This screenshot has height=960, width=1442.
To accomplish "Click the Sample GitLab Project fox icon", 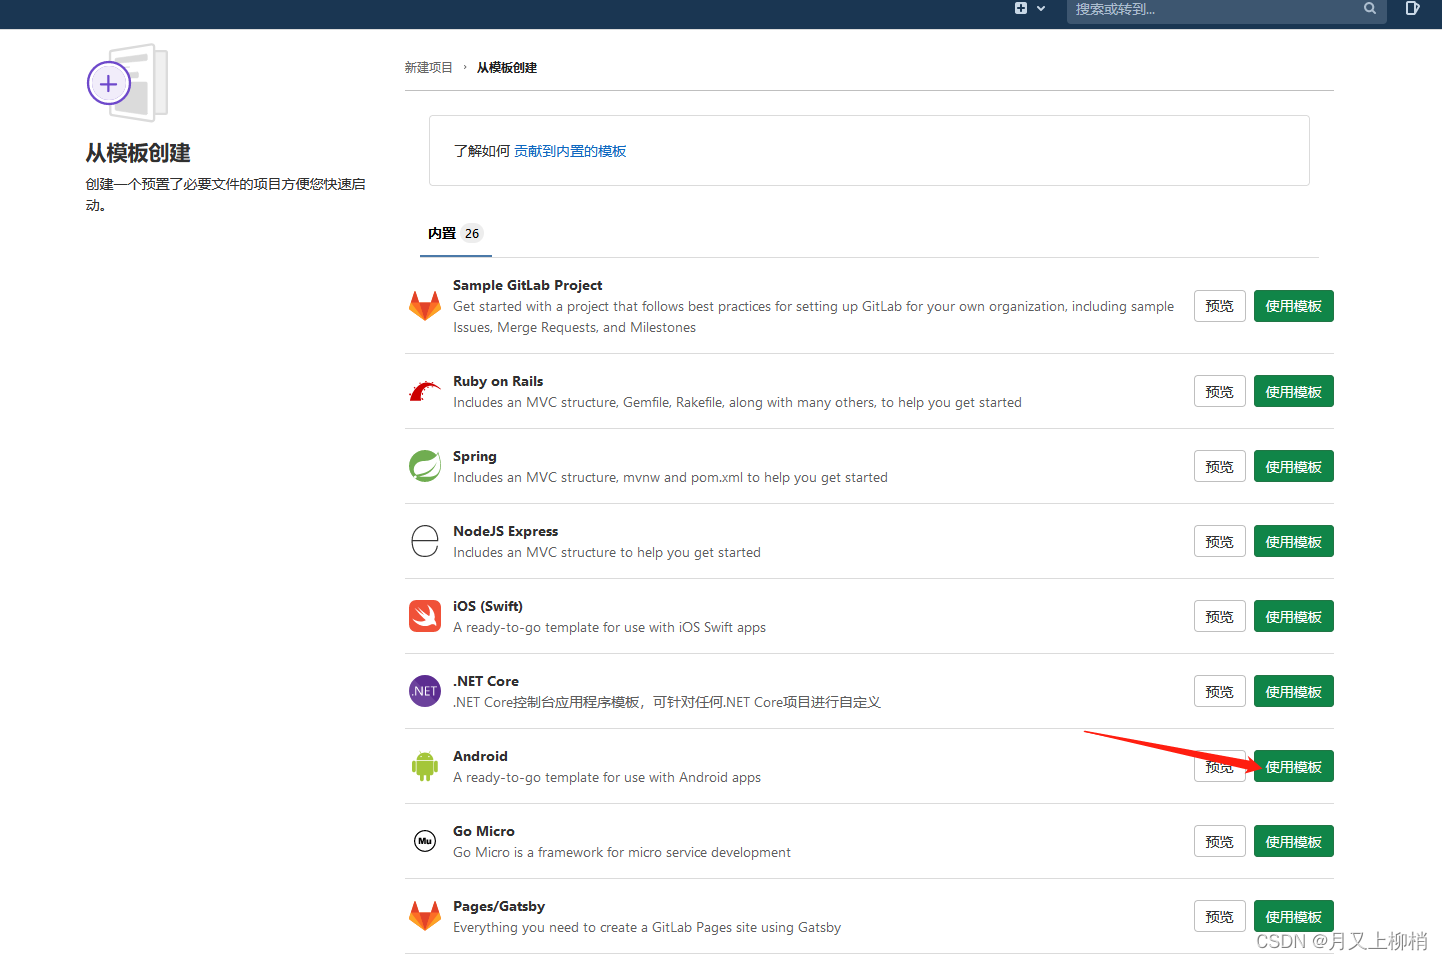I will pos(425,305).
